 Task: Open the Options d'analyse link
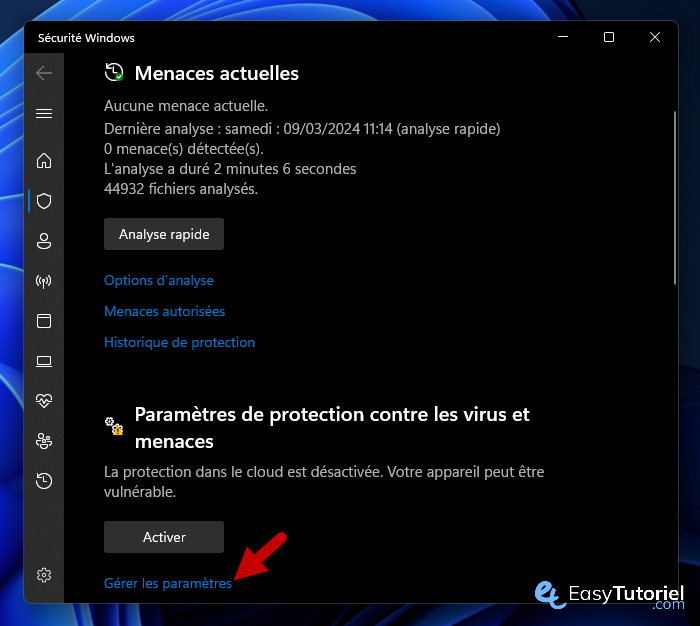coord(159,281)
